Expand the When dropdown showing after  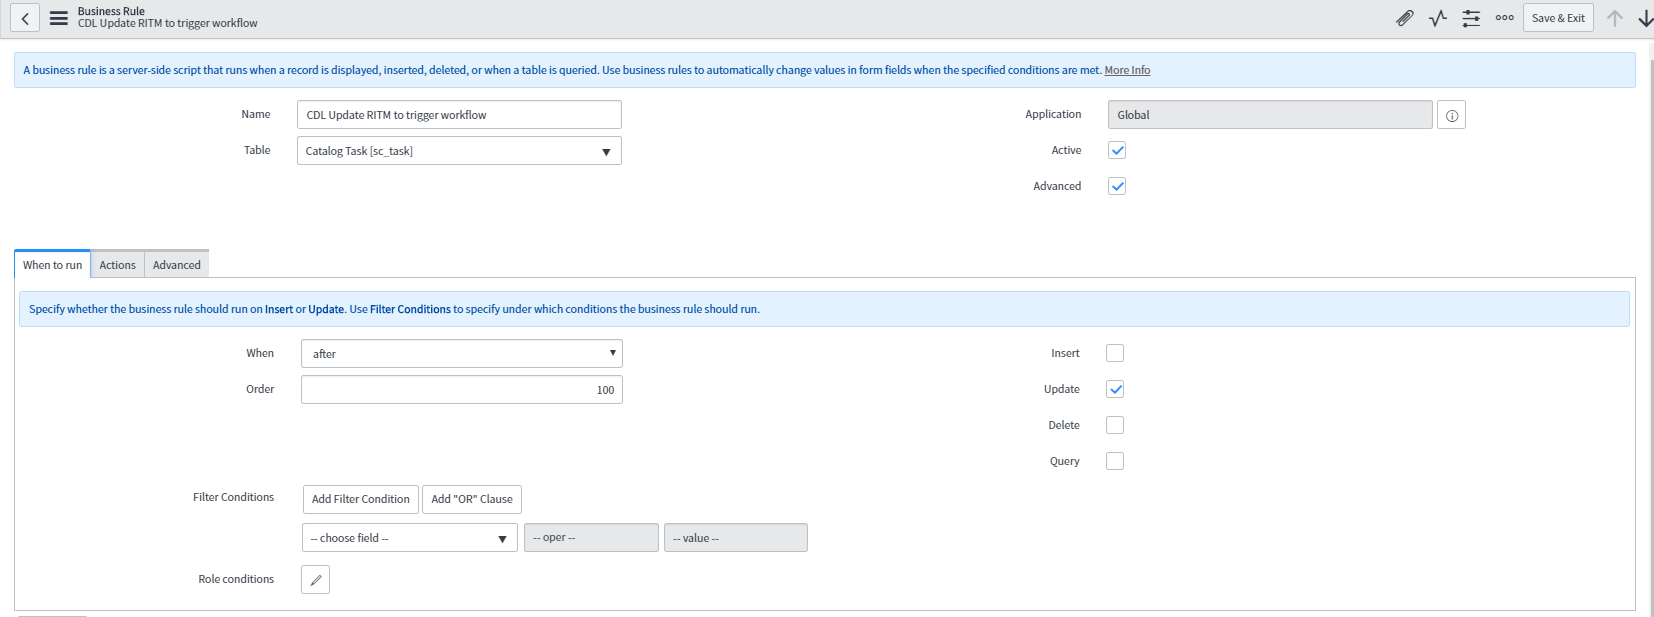point(461,354)
